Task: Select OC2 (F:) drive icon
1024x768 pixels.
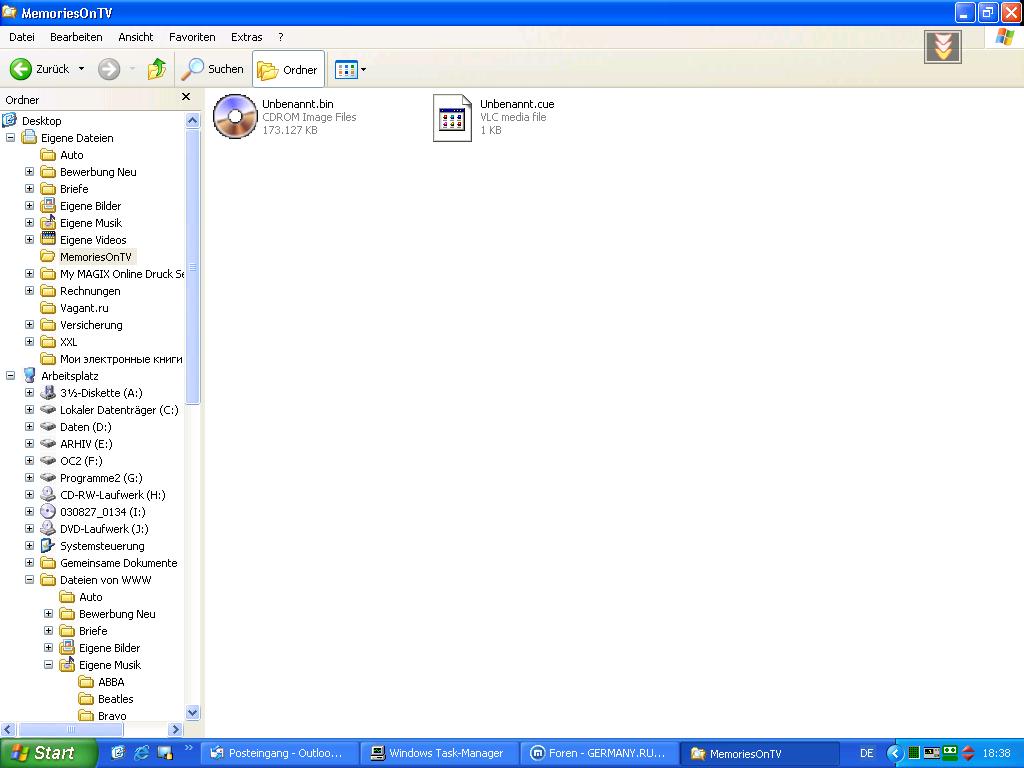Action: [x=48, y=460]
